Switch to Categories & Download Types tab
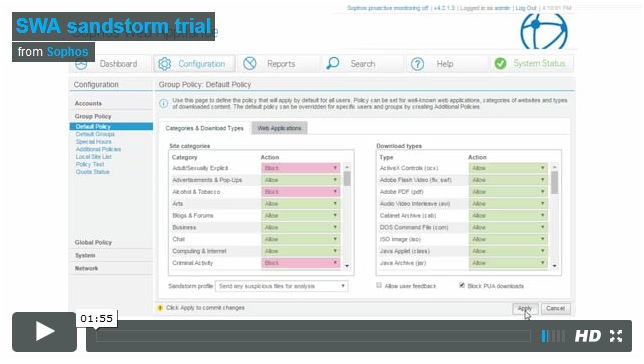The height and width of the screenshot is (364, 644). pyautogui.click(x=205, y=128)
